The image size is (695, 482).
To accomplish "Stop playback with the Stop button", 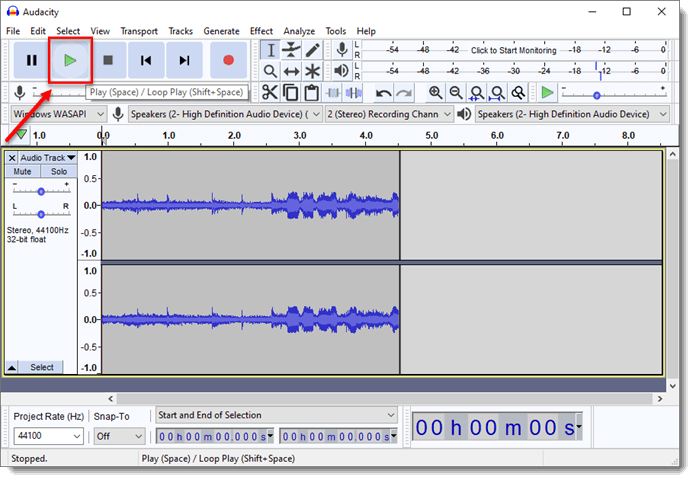I will coord(108,60).
